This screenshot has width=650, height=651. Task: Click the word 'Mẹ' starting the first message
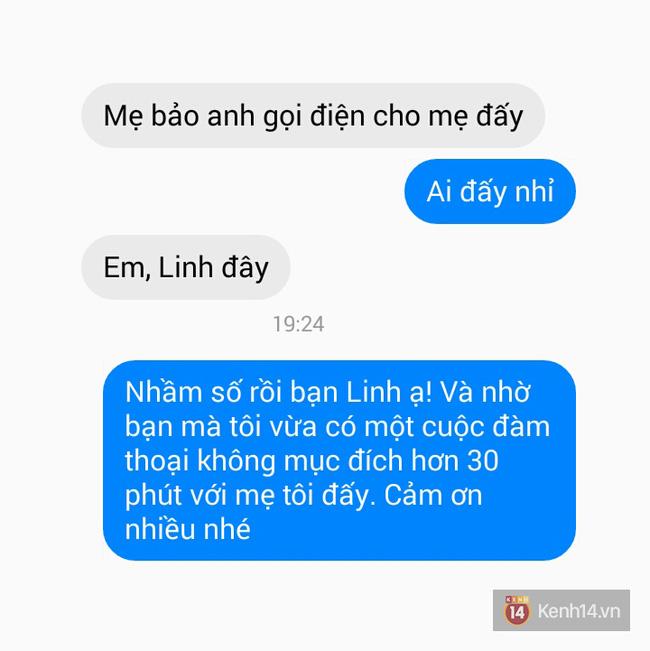pos(124,116)
